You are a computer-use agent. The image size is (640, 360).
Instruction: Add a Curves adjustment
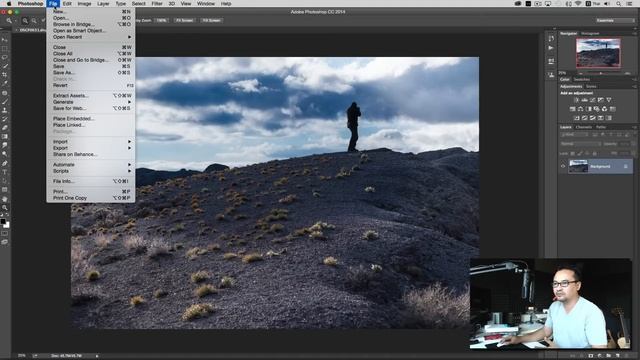pyautogui.click(x=593, y=100)
